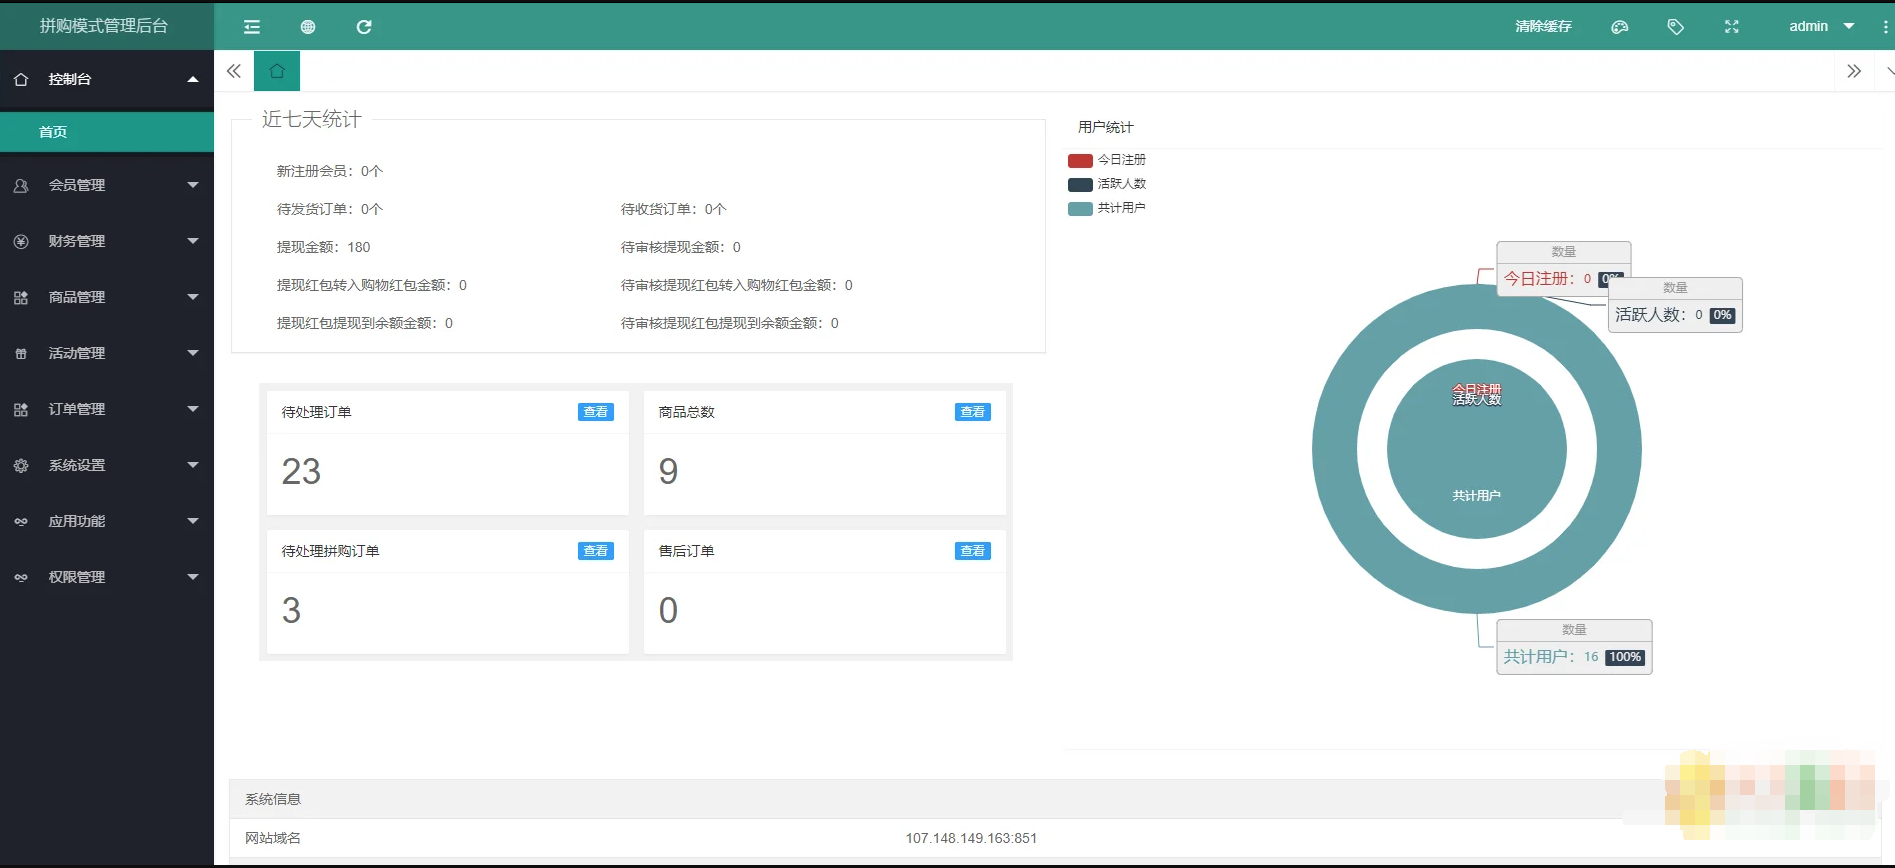Expand the 活动管理 menu

pos(193,353)
